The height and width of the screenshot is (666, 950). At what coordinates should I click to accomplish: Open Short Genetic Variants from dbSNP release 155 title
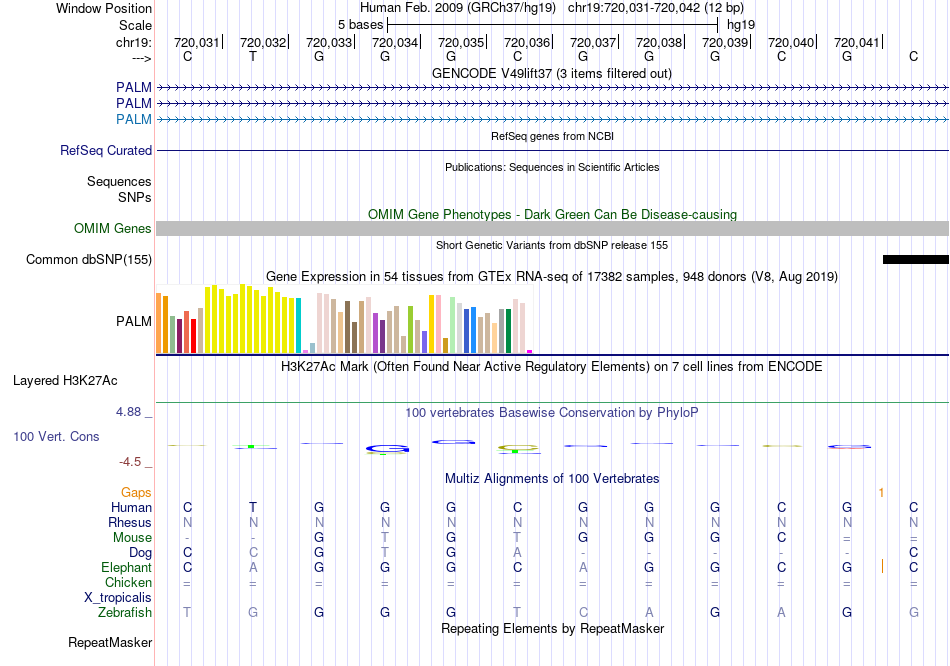[x=552, y=245]
